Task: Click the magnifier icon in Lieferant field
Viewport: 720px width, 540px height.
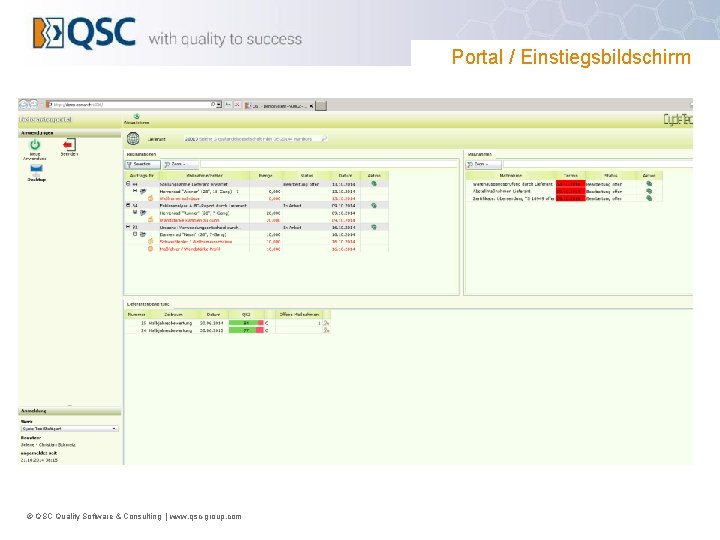Action: coord(324,139)
